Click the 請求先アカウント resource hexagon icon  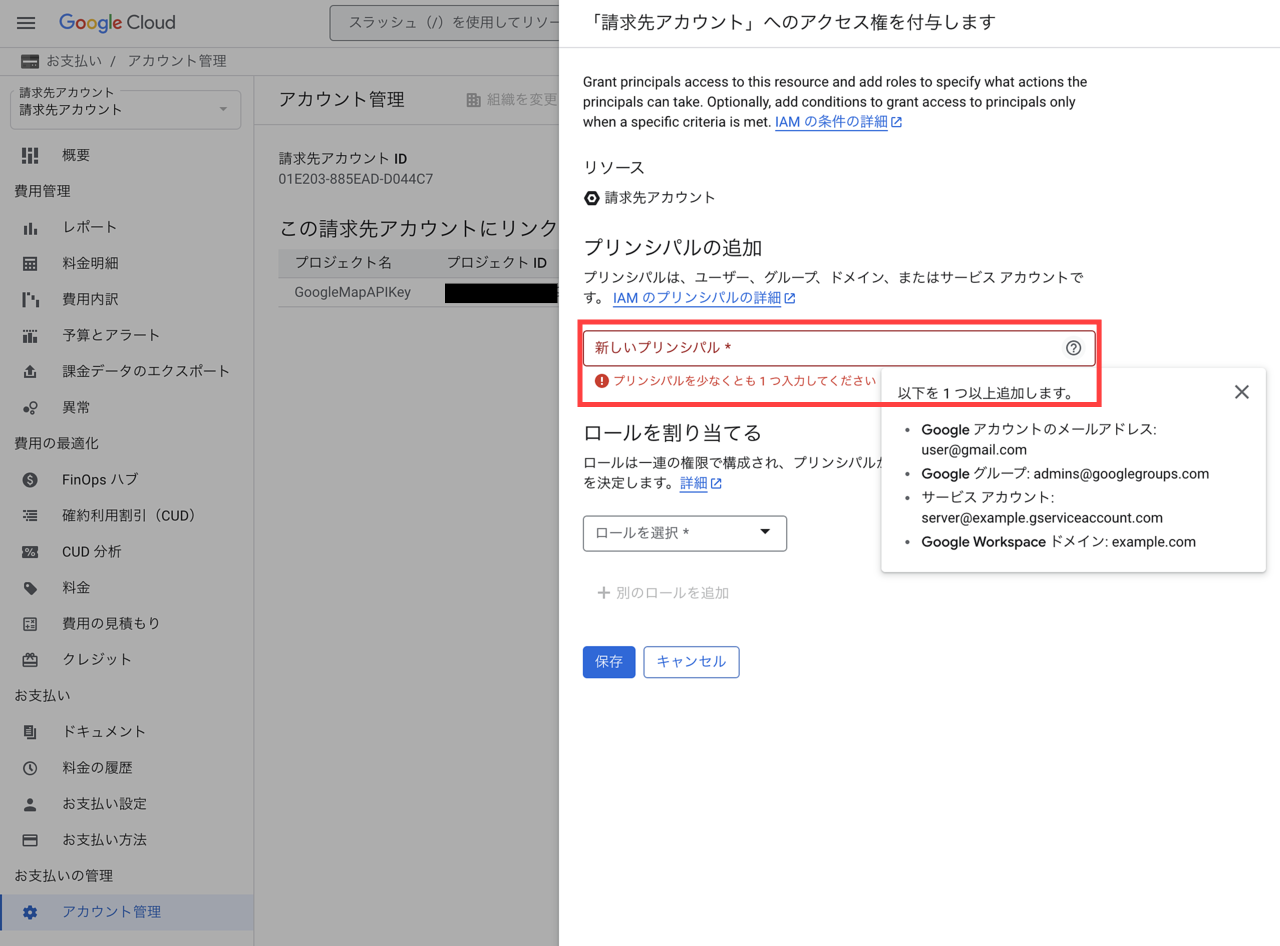(592, 198)
